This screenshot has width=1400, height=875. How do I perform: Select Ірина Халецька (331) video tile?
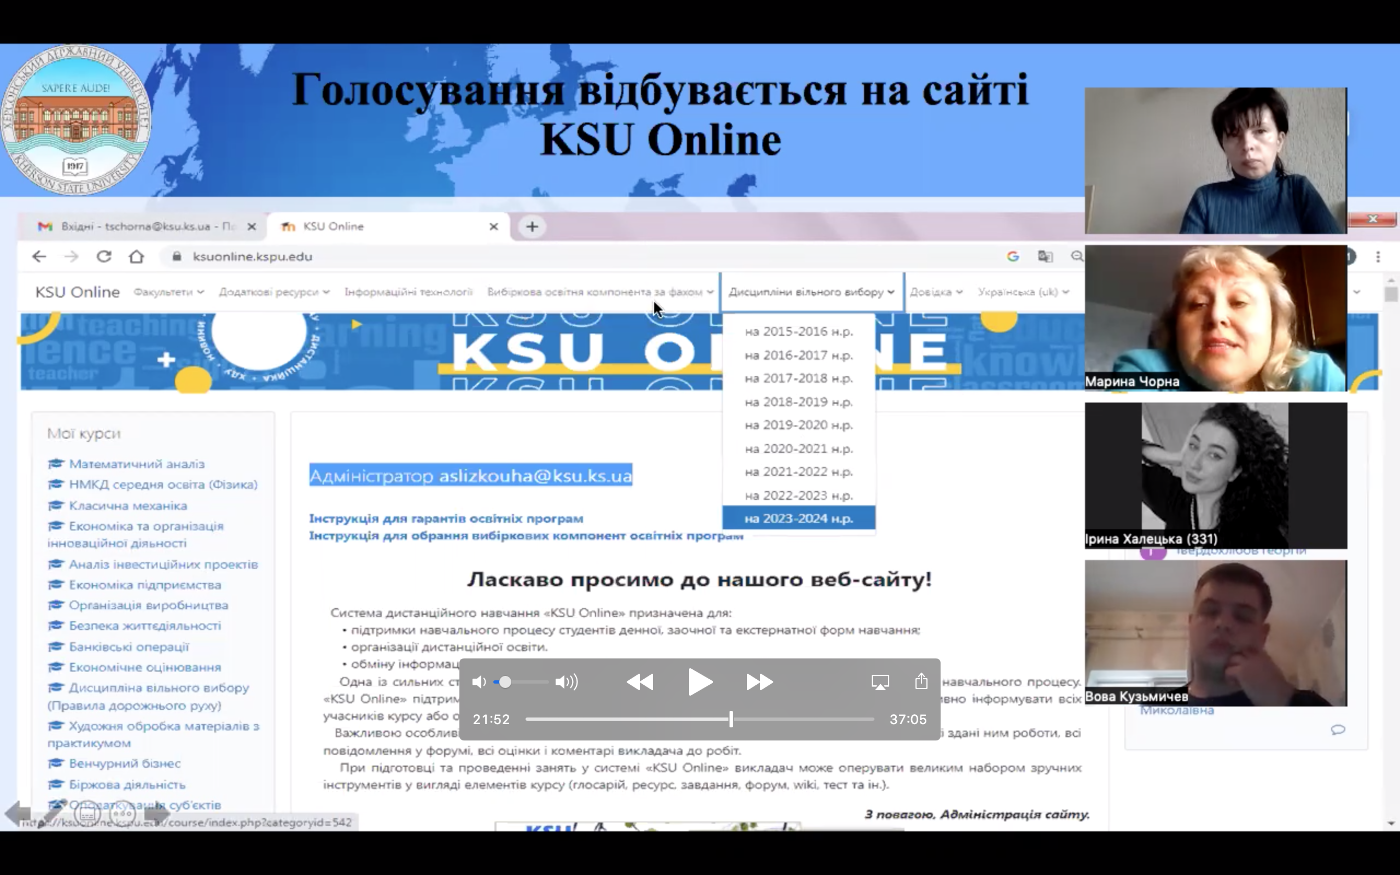point(1216,476)
